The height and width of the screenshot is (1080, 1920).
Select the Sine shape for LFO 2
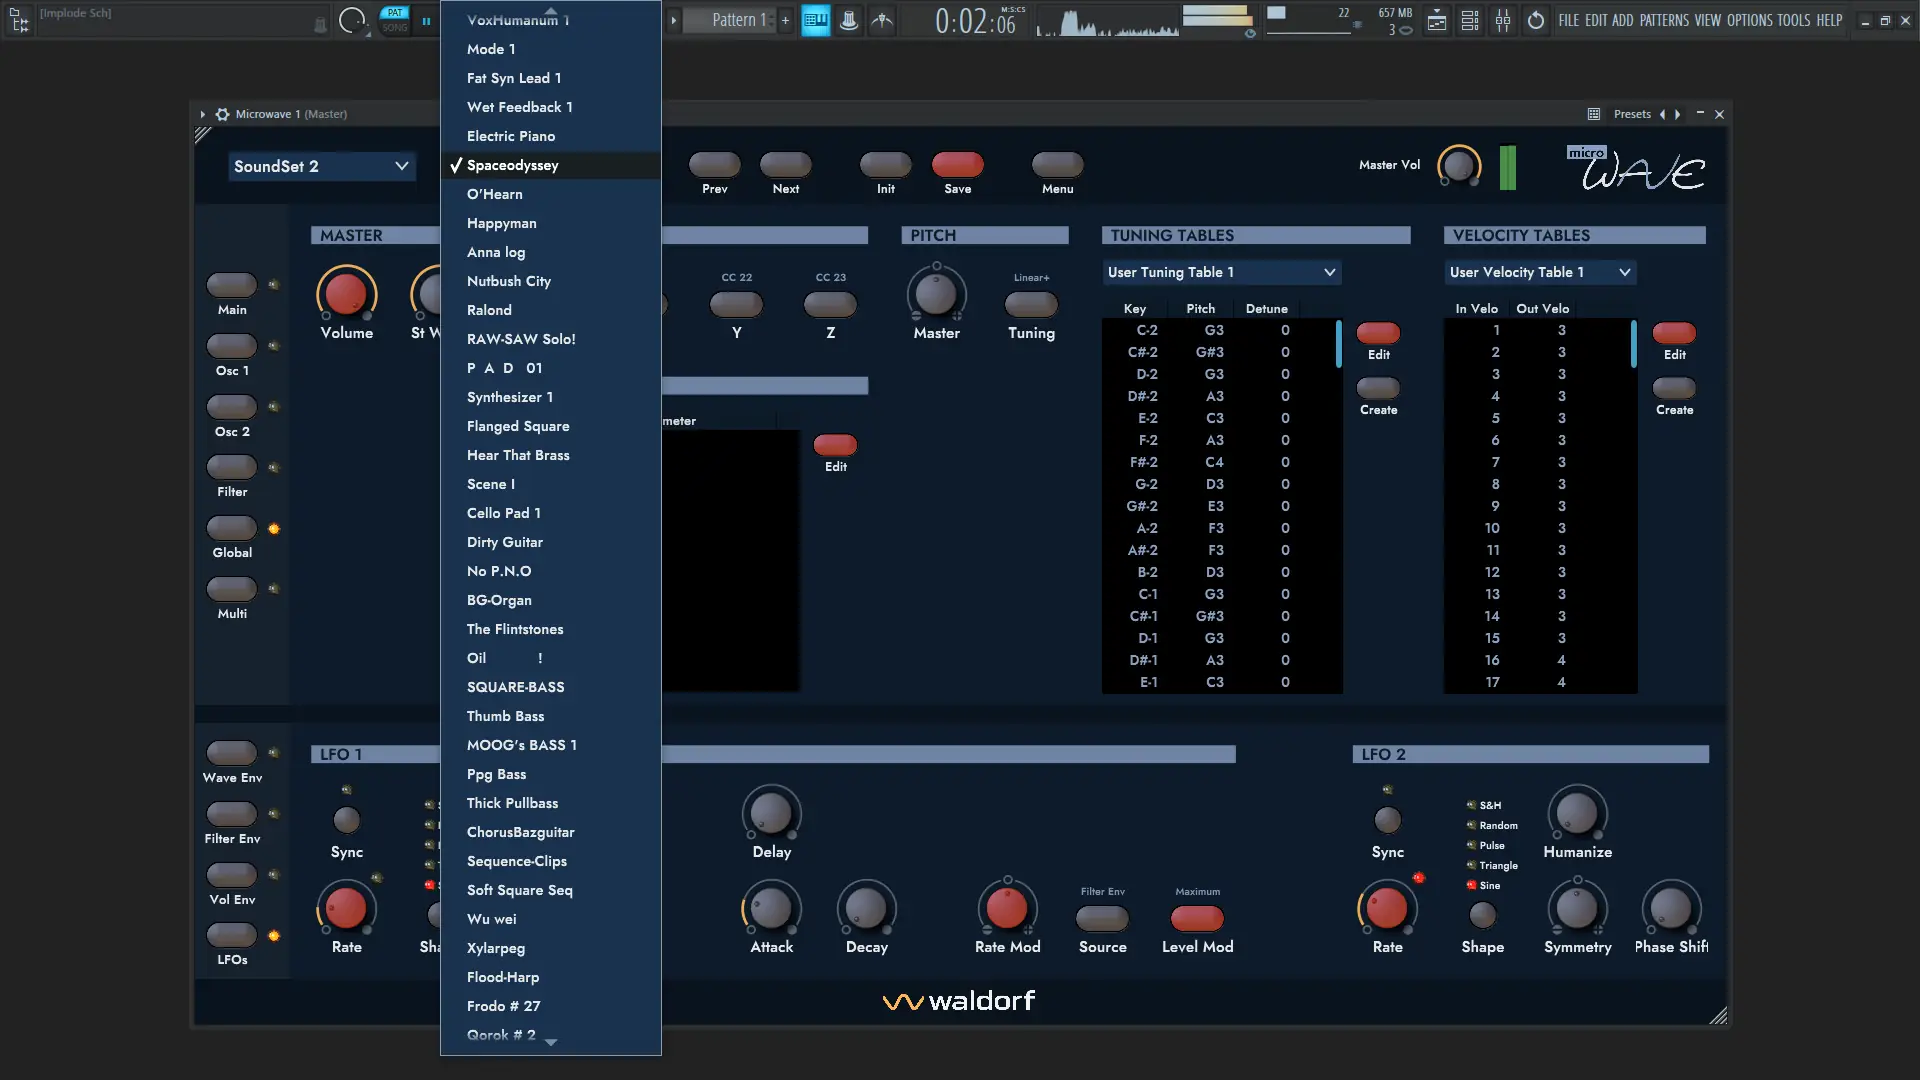pyautogui.click(x=1473, y=885)
